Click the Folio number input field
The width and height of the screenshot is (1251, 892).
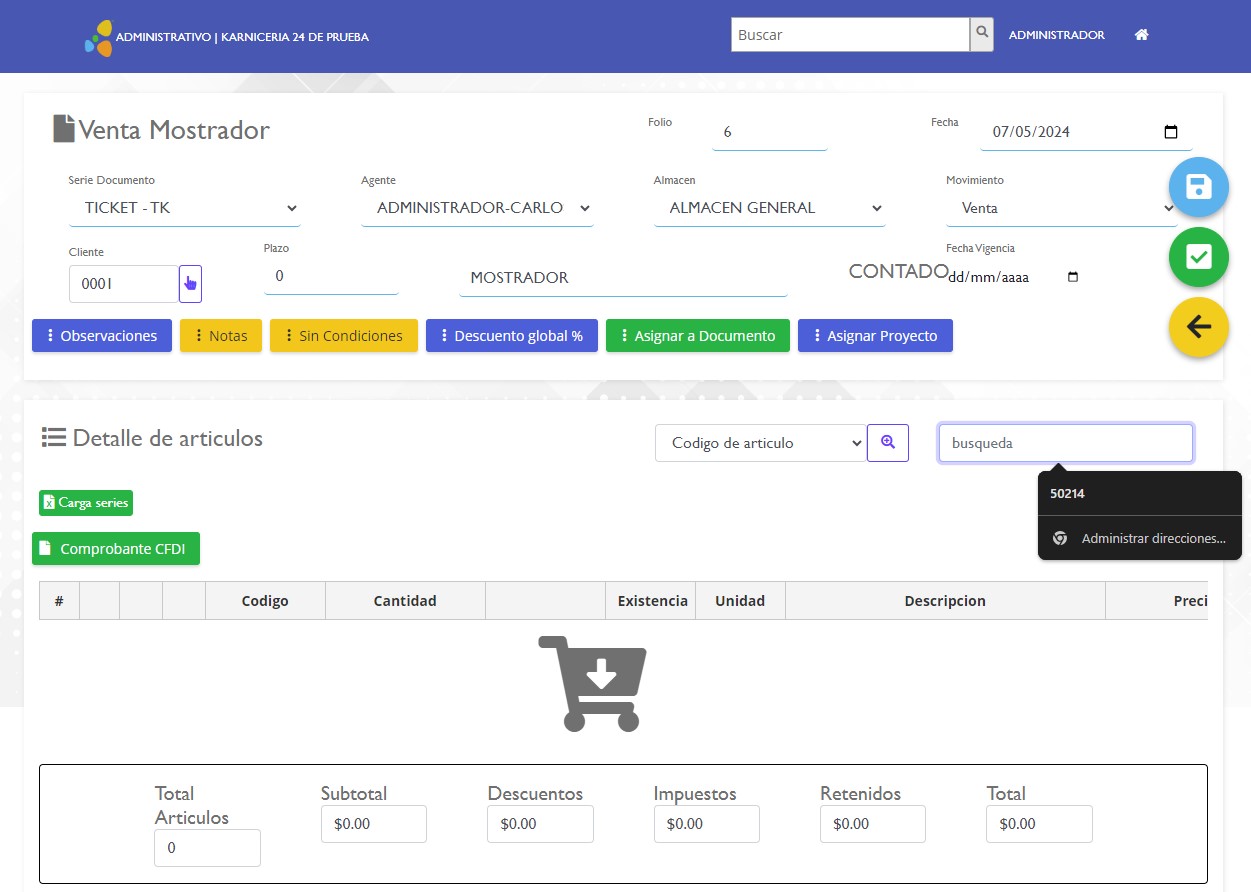[x=769, y=132]
